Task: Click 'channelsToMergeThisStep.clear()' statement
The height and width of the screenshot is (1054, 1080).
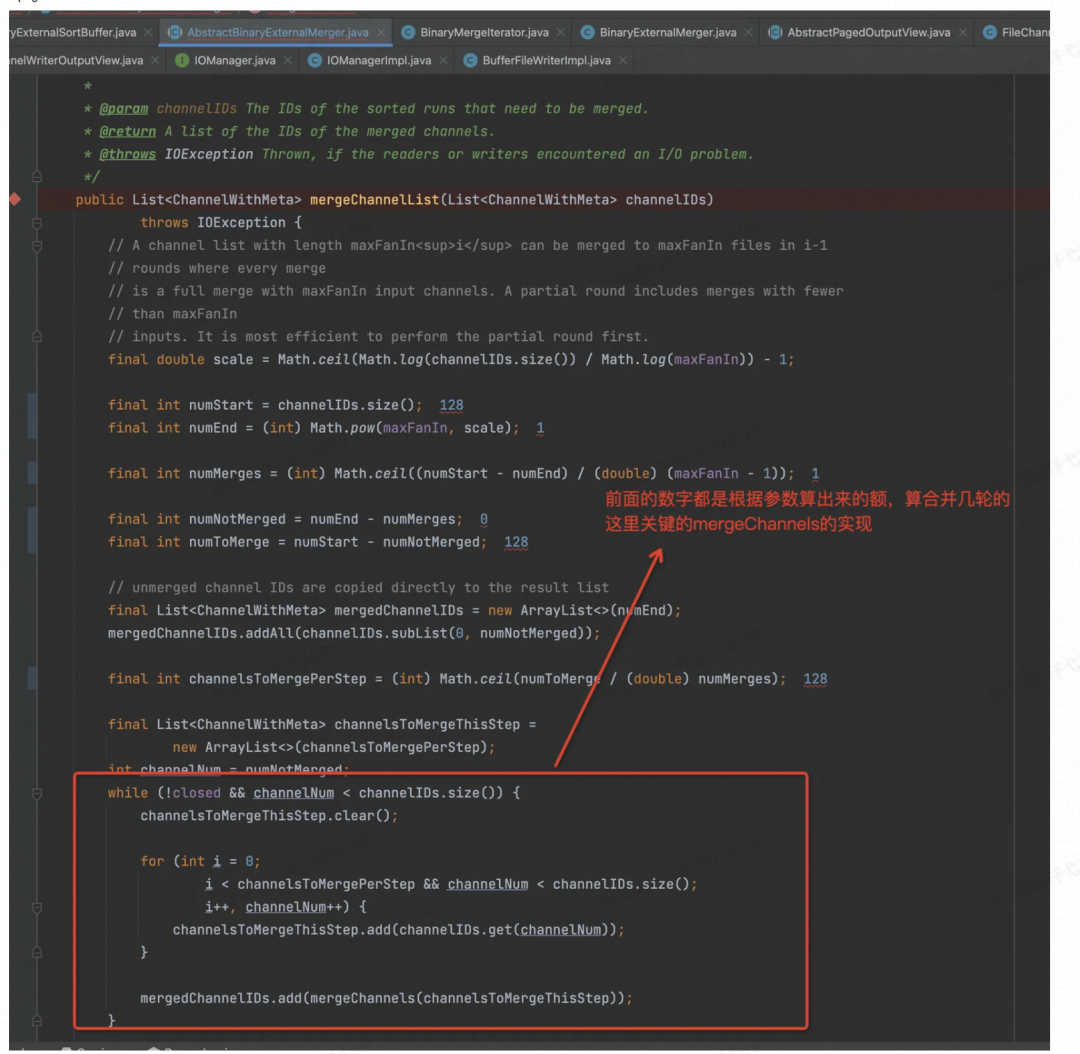Action: [x=269, y=816]
